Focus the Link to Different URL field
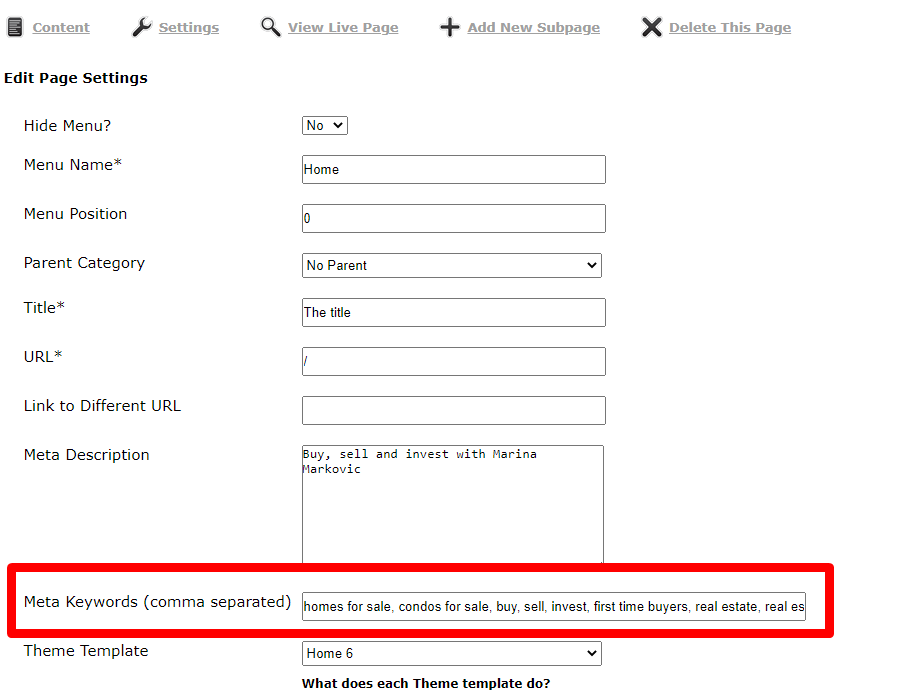 click(x=454, y=410)
